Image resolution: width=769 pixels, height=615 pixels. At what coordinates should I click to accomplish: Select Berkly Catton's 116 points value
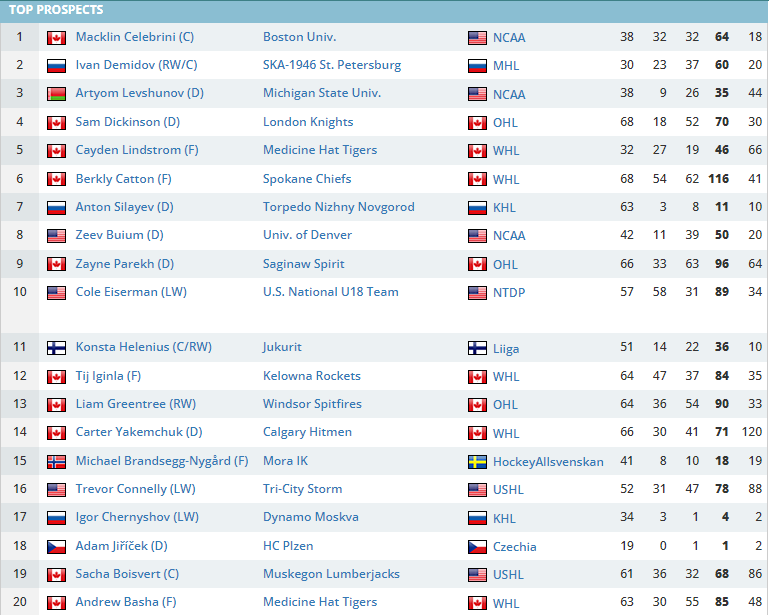(x=718, y=179)
